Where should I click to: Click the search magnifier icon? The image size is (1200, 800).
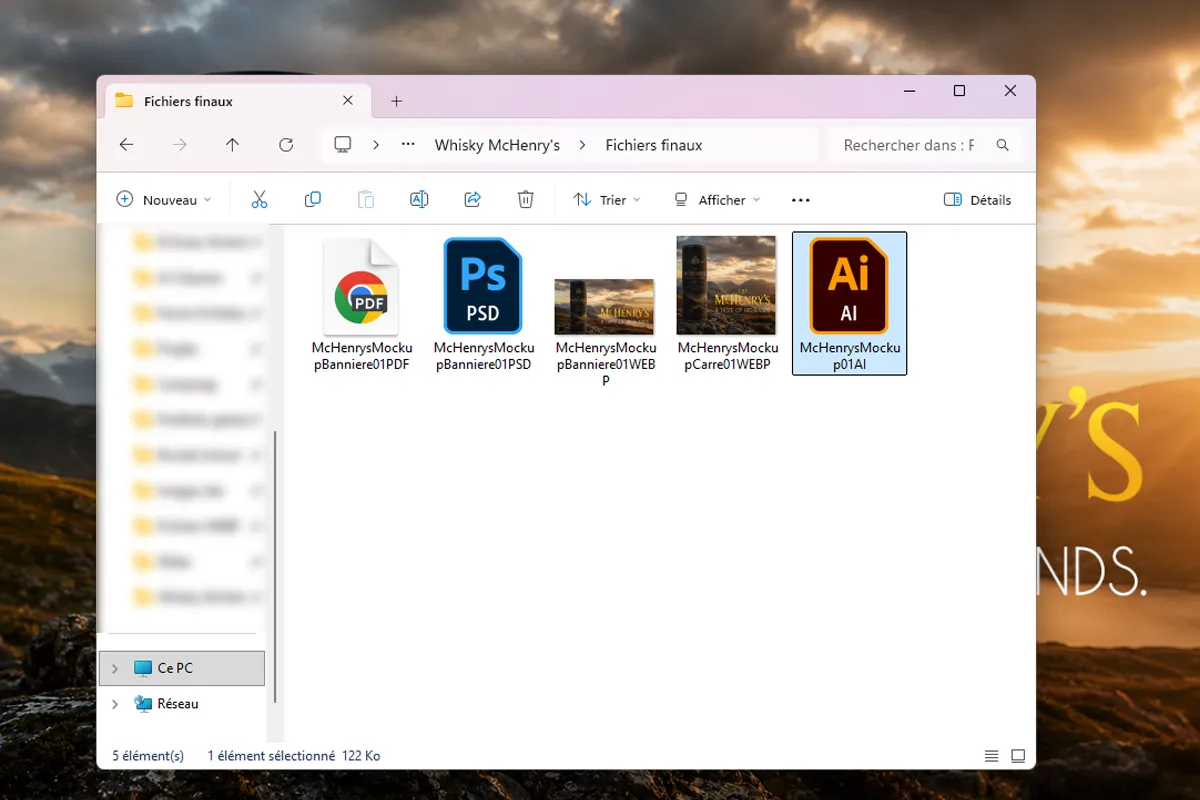point(1003,145)
